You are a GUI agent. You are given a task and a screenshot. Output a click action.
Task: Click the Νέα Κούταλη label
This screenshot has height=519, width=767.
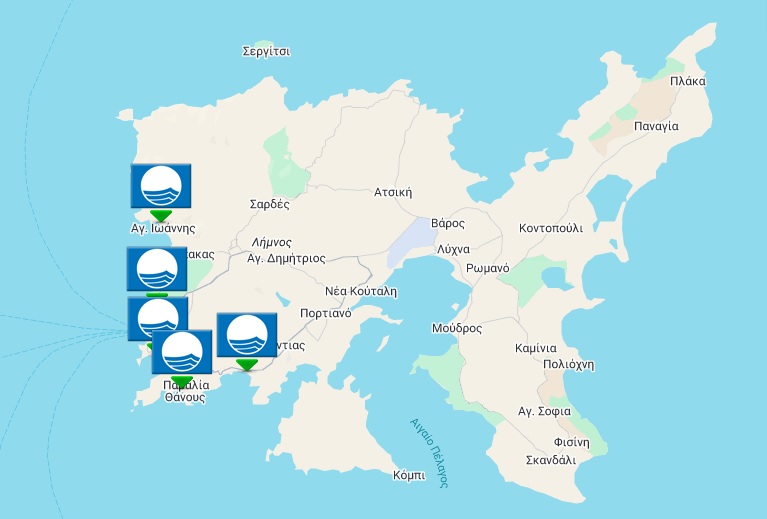click(x=361, y=292)
